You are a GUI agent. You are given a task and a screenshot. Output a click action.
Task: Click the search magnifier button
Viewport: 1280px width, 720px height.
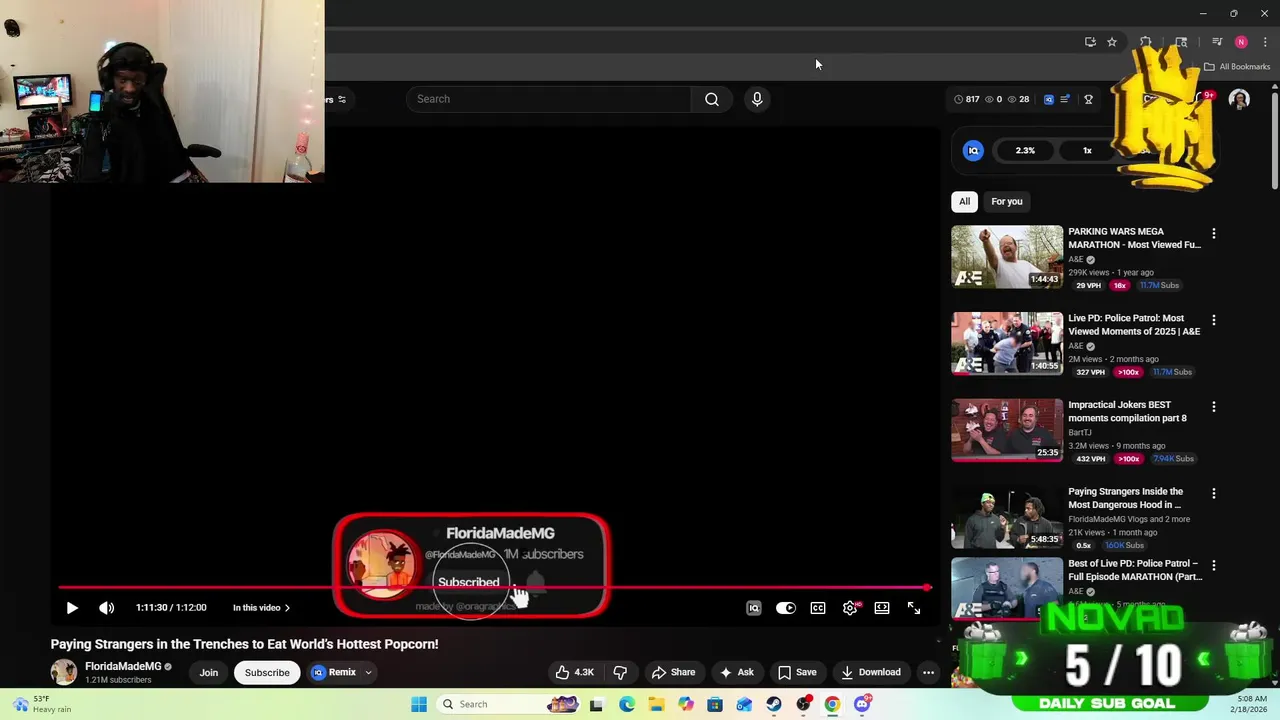[712, 99]
